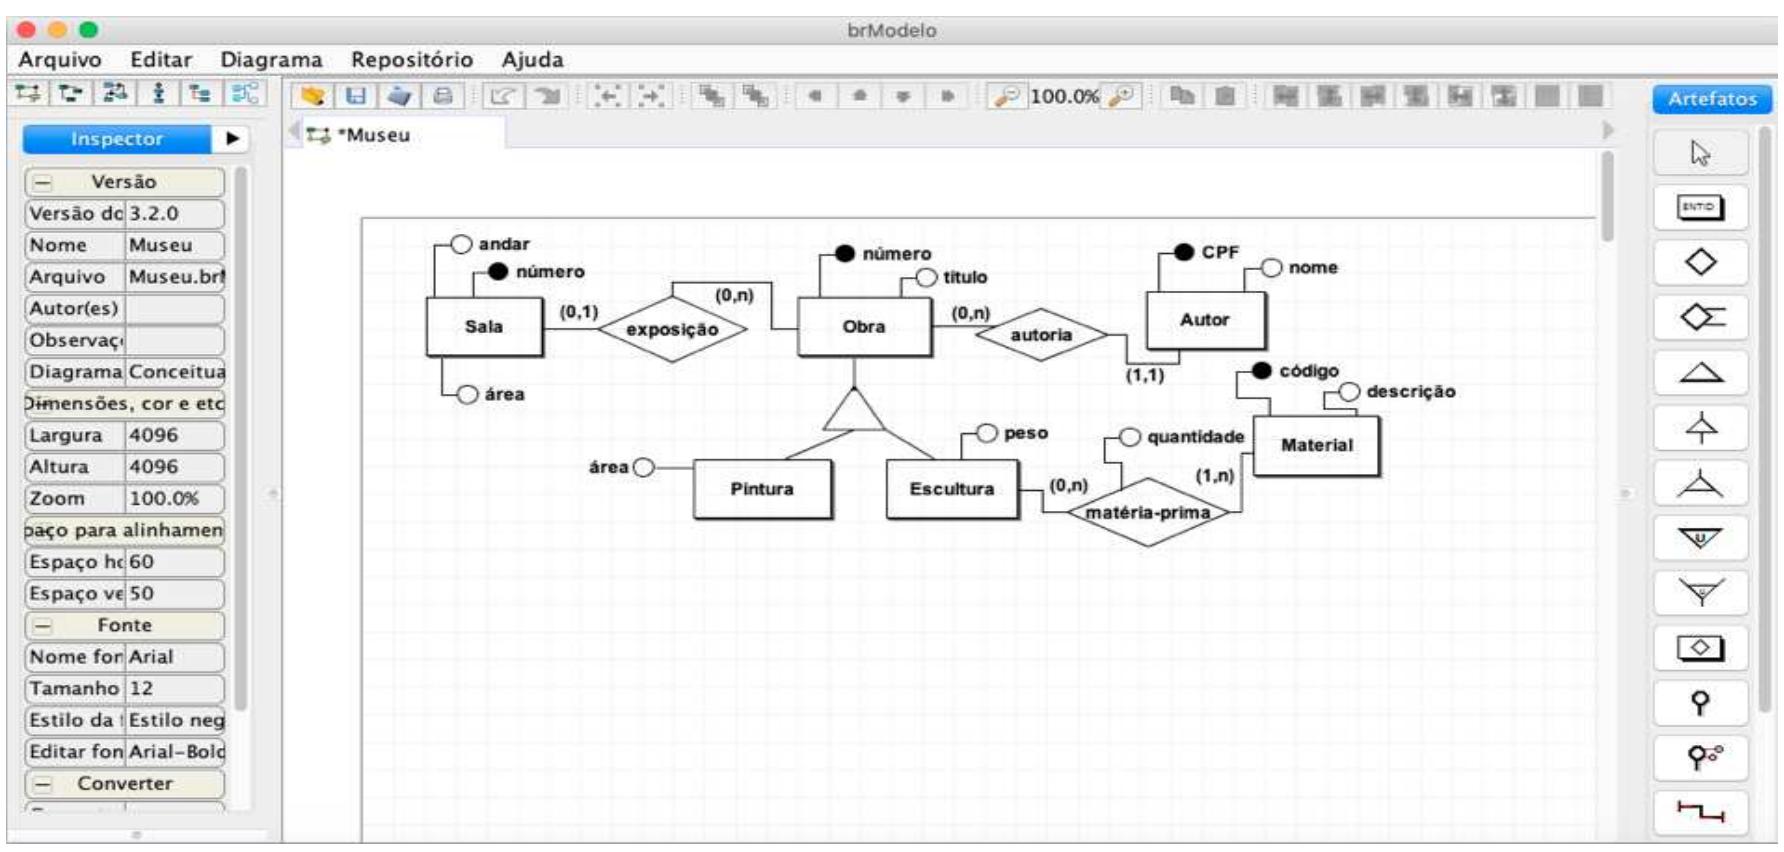The image size is (1784, 852).
Task: Click the undo arrow toolbar icon
Action: (503, 96)
